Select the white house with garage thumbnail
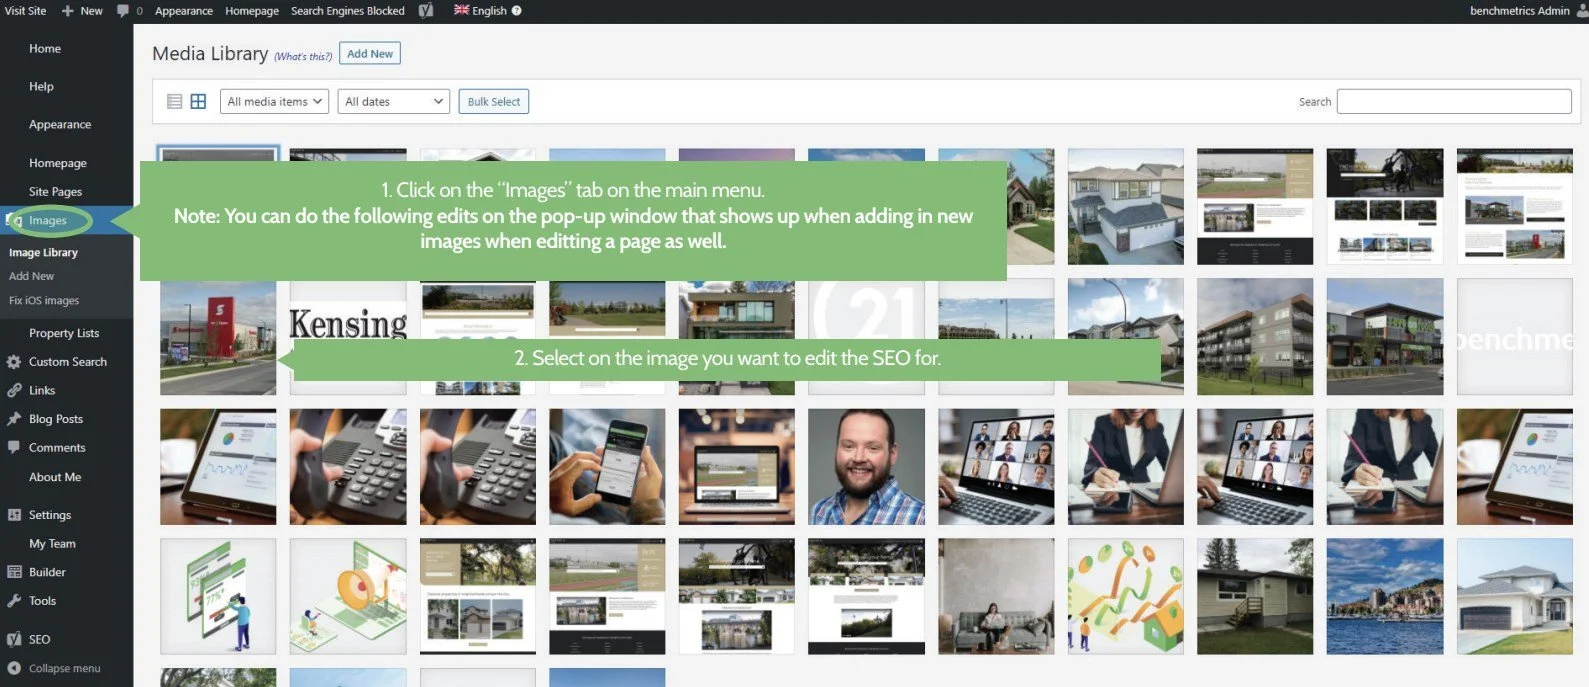 click(1514, 596)
